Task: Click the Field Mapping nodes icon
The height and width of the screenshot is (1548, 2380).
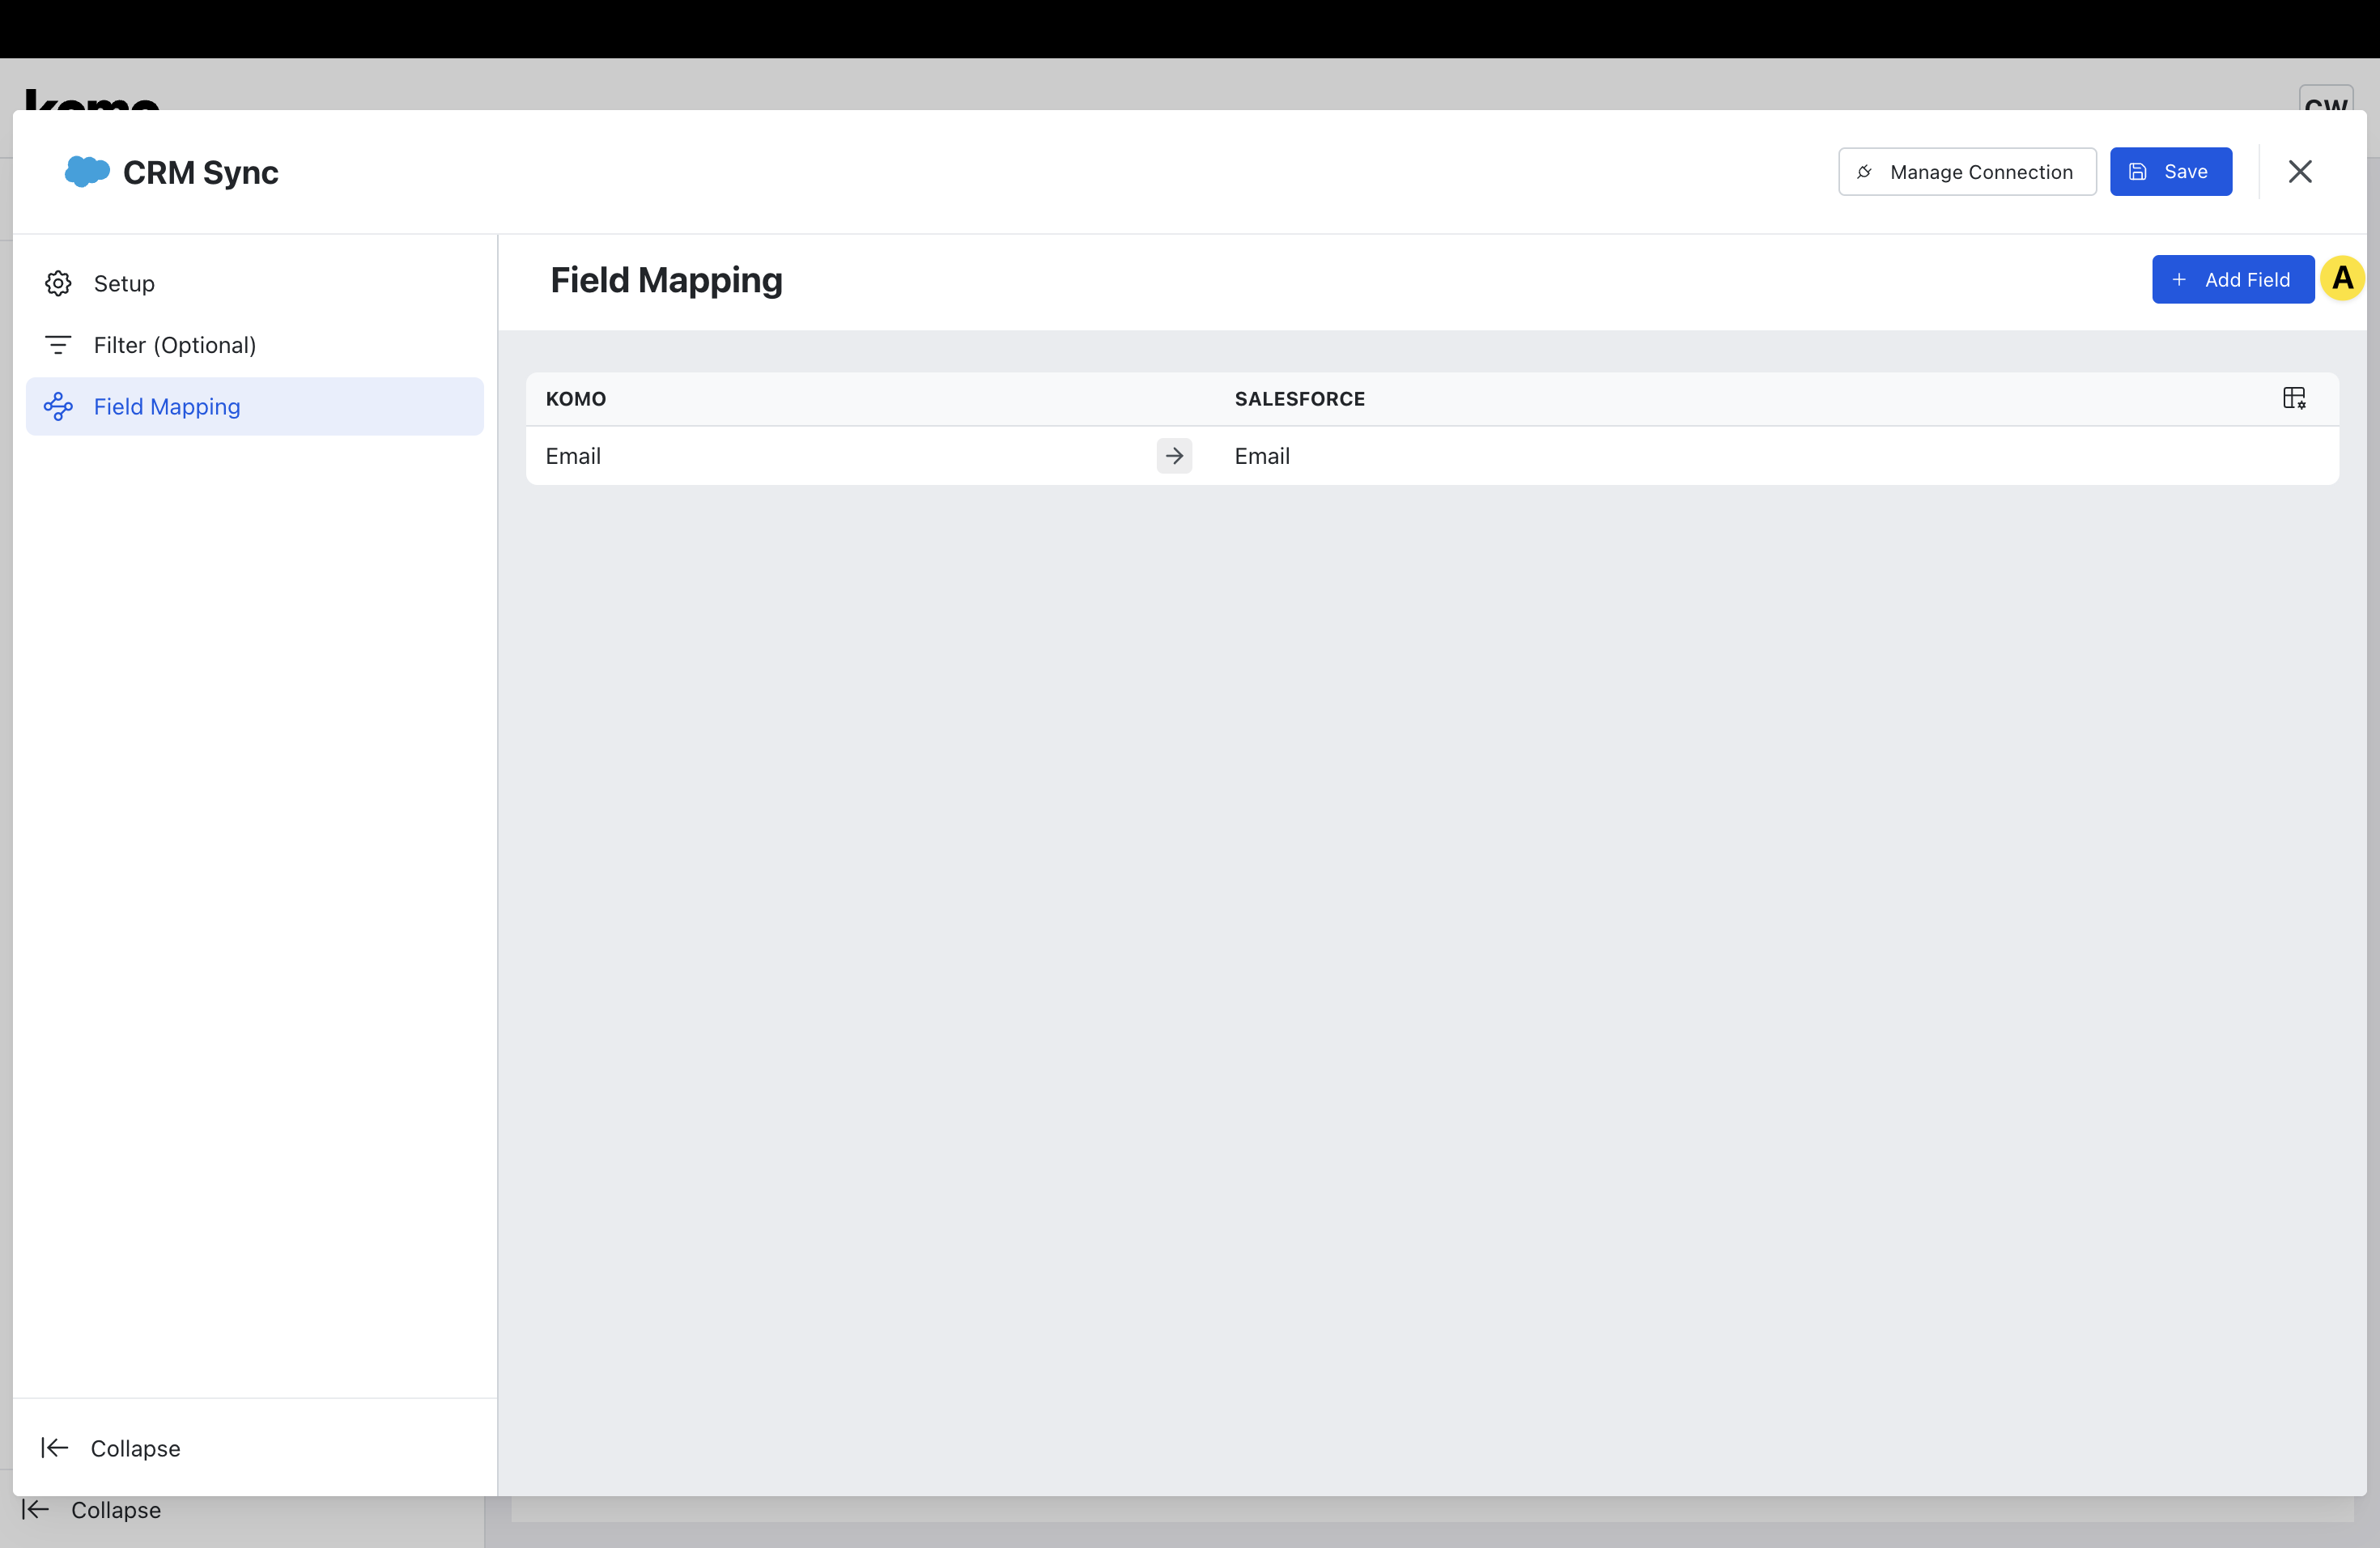Action: 58,407
